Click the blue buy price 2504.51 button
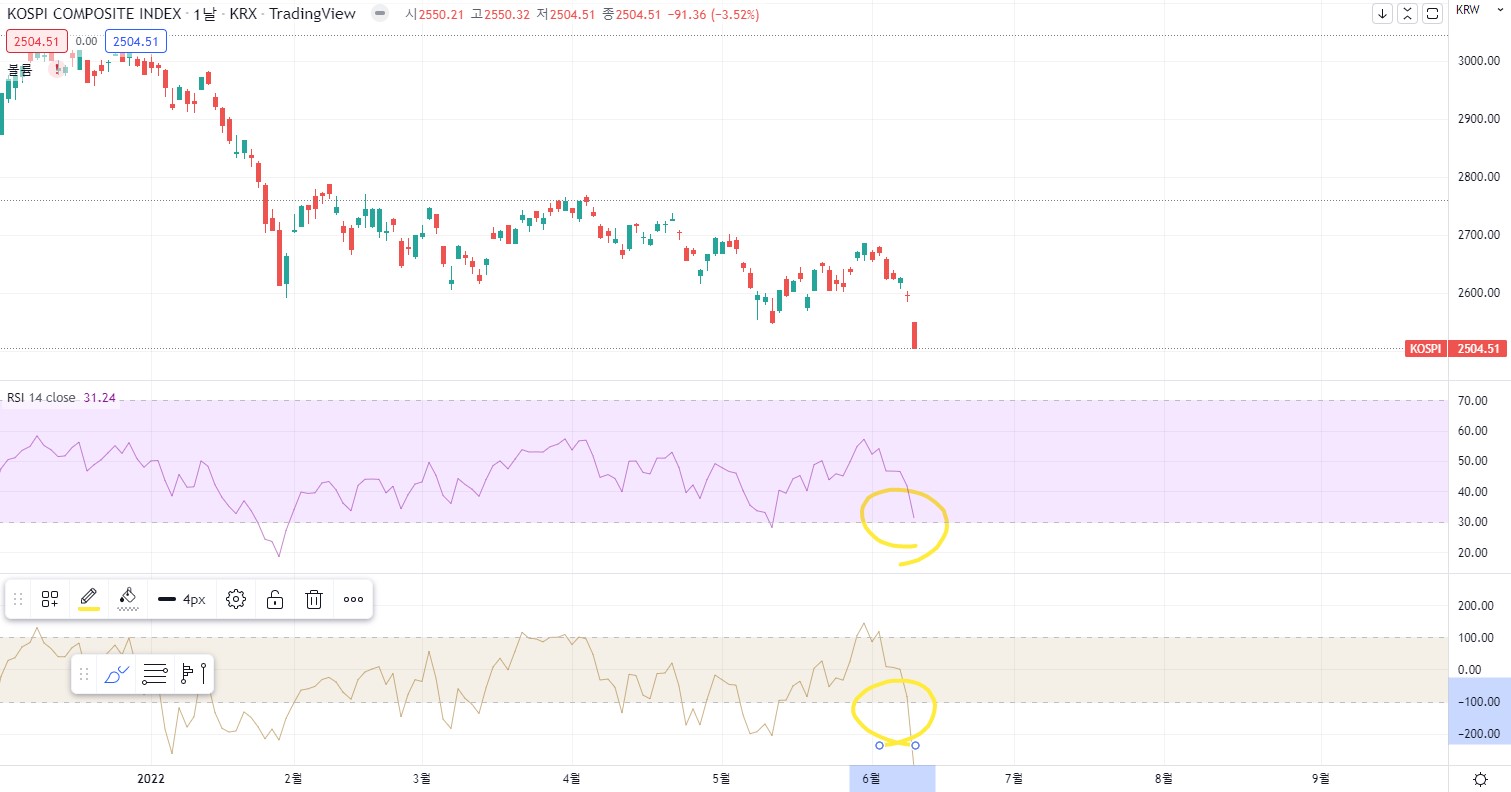 coord(136,41)
